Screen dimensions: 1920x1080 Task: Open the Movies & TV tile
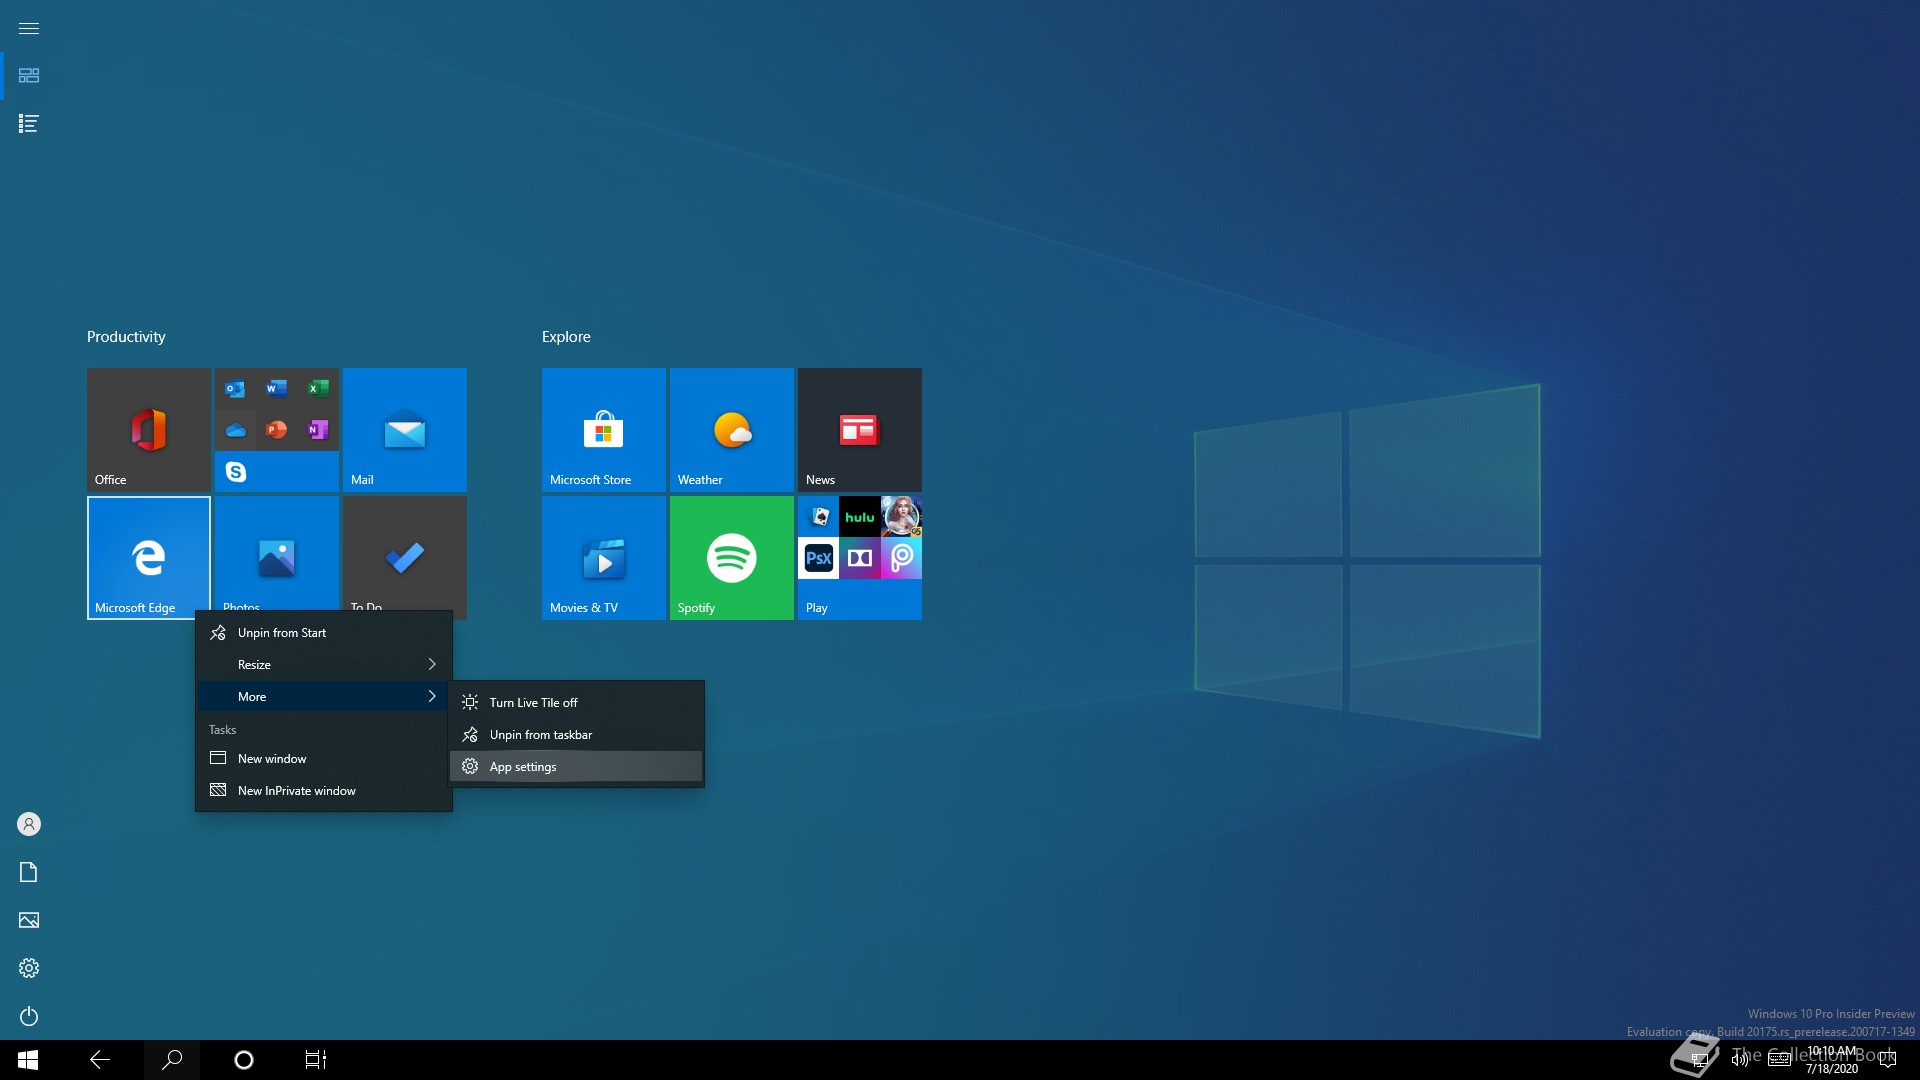(603, 557)
